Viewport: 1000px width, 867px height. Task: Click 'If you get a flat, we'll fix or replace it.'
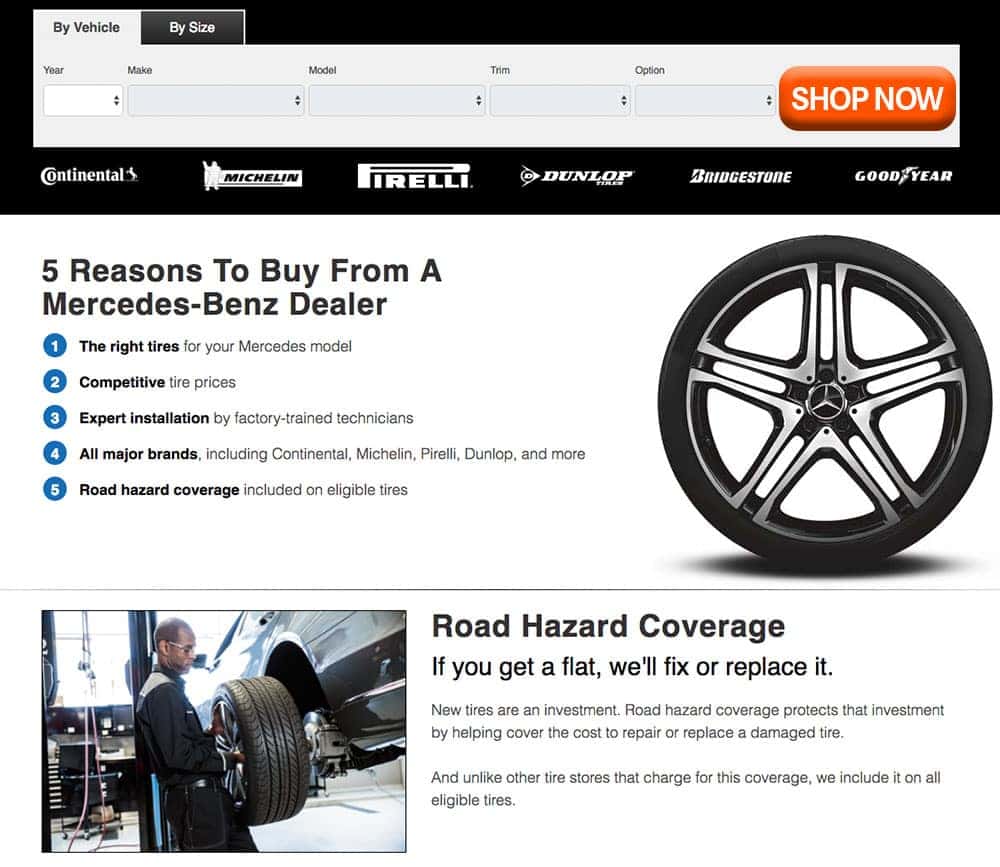tap(633, 667)
